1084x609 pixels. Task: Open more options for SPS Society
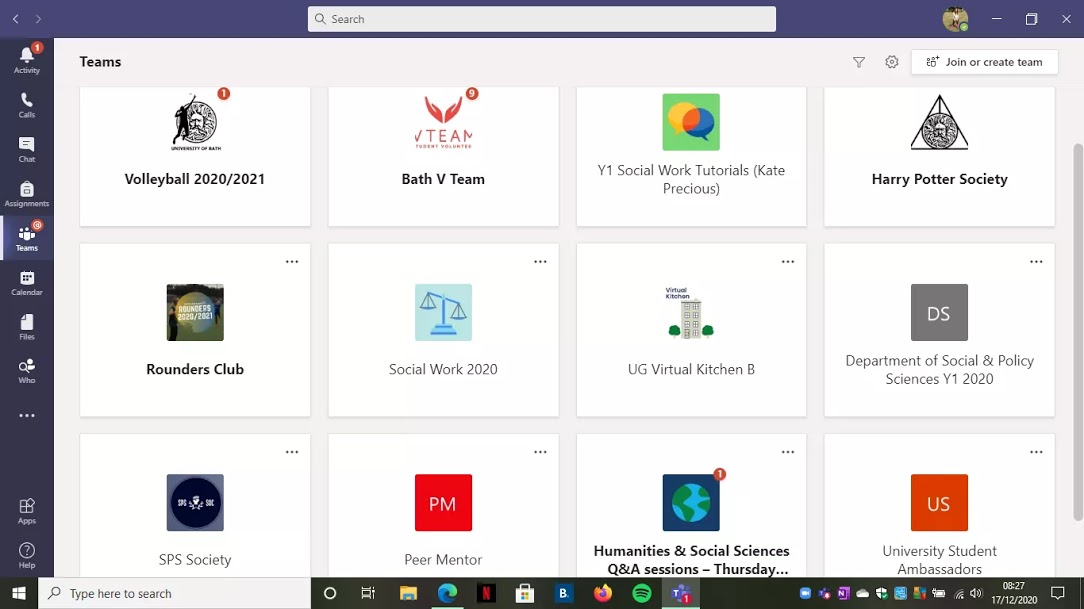[x=292, y=452]
